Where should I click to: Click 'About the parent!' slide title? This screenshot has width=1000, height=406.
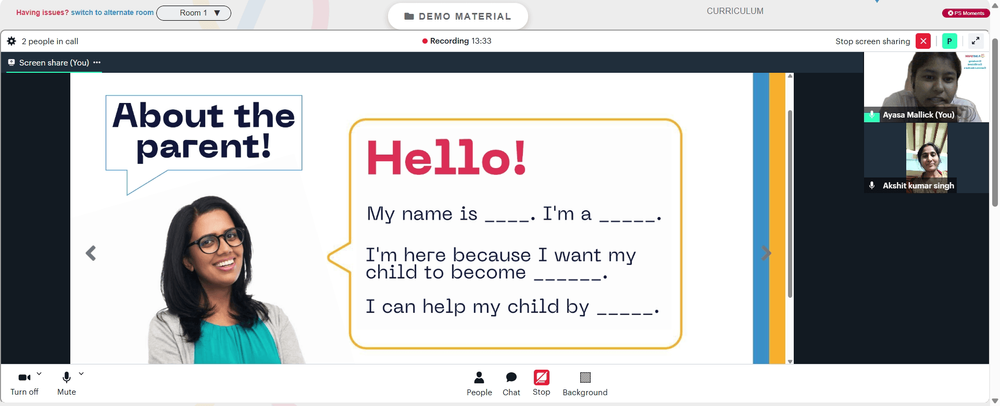click(x=203, y=131)
